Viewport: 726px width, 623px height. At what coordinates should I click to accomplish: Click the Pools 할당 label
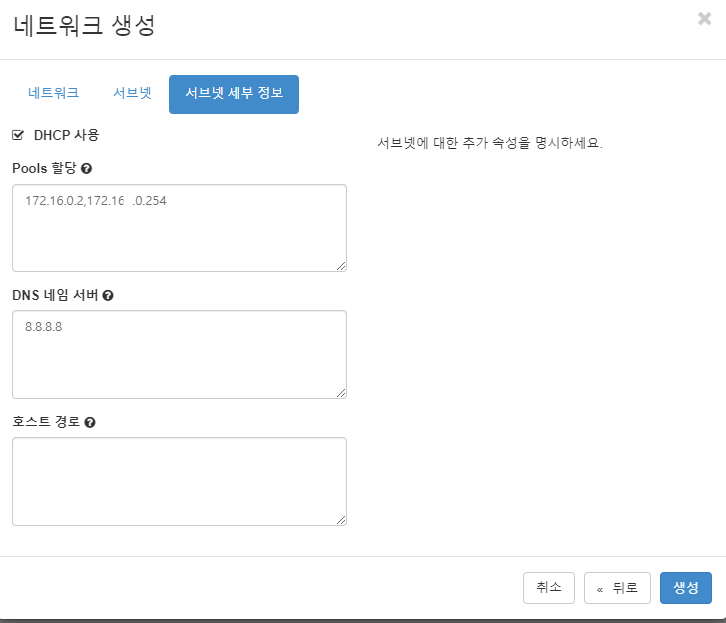pyautogui.click(x=44, y=168)
